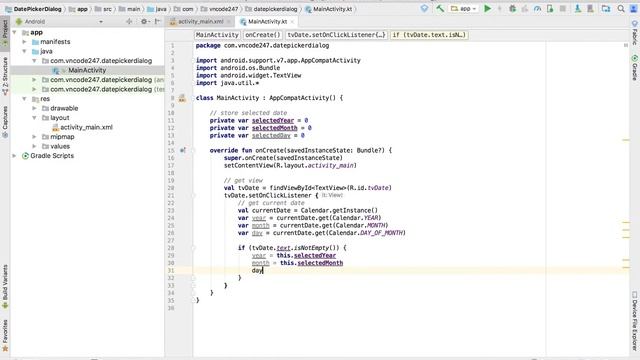The width and height of the screenshot is (640, 360).
Task: Open the Build Variants side tab
Action: coord(5,287)
